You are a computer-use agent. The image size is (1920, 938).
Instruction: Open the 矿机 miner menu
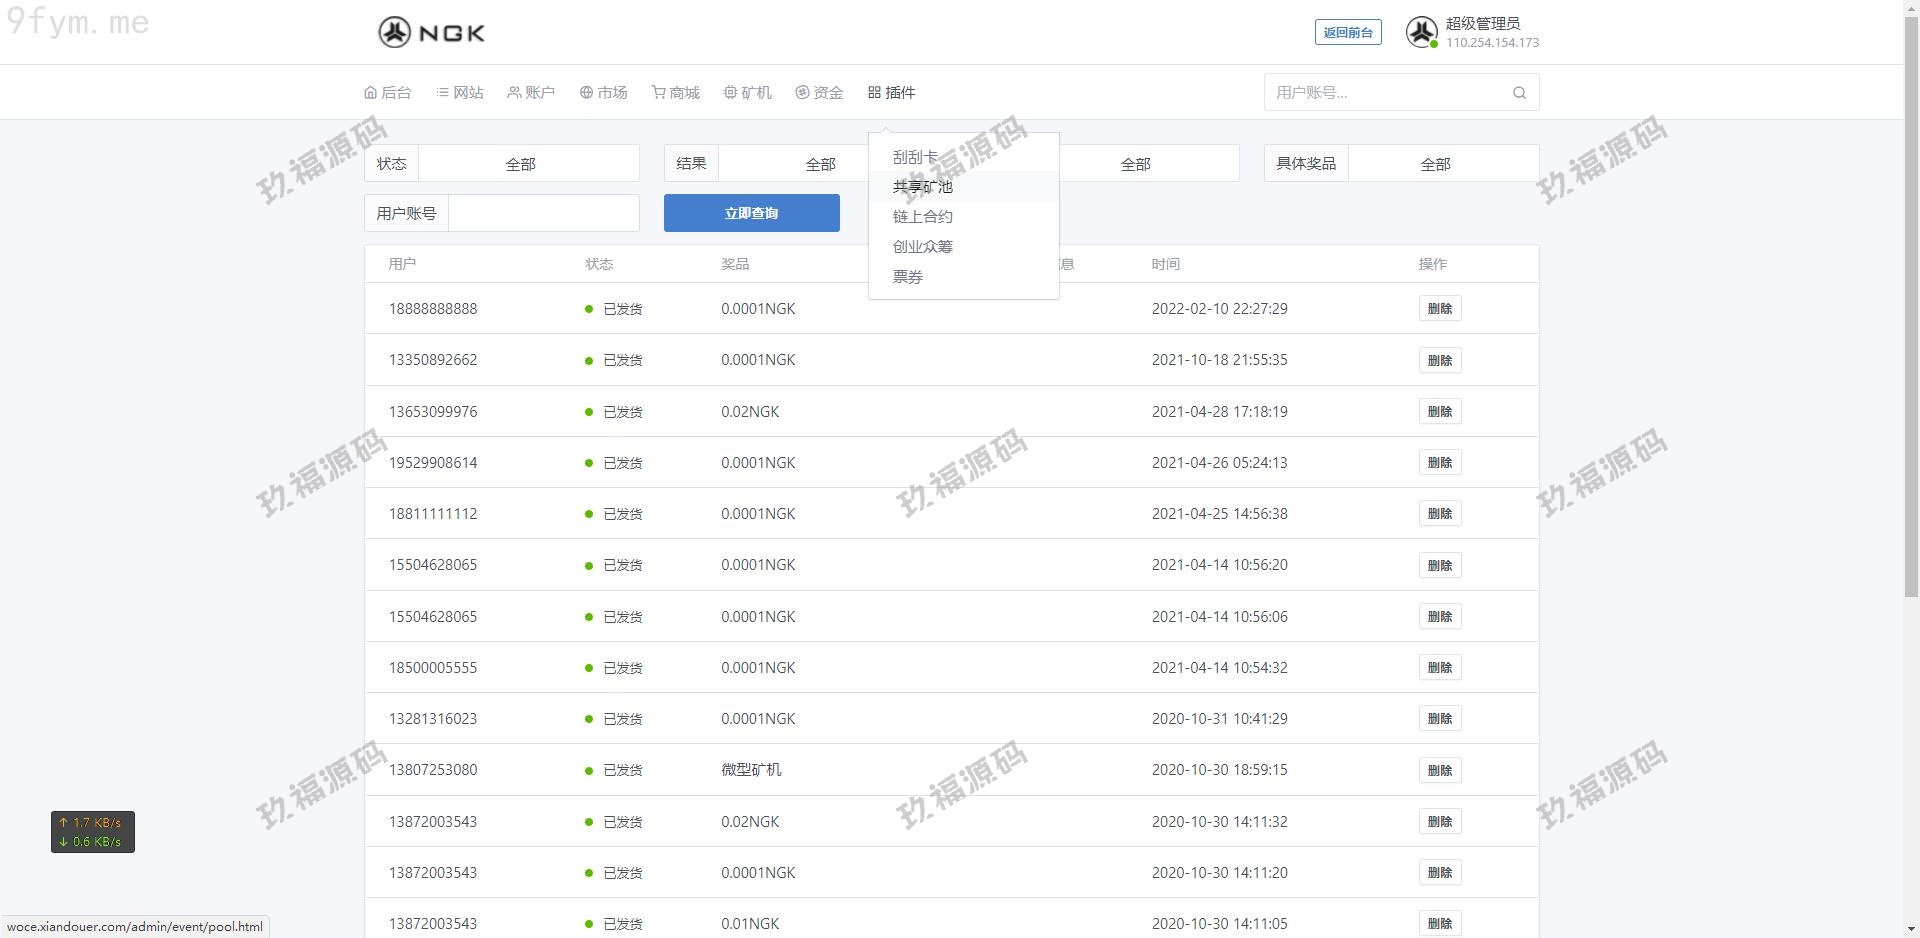[x=748, y=93]
